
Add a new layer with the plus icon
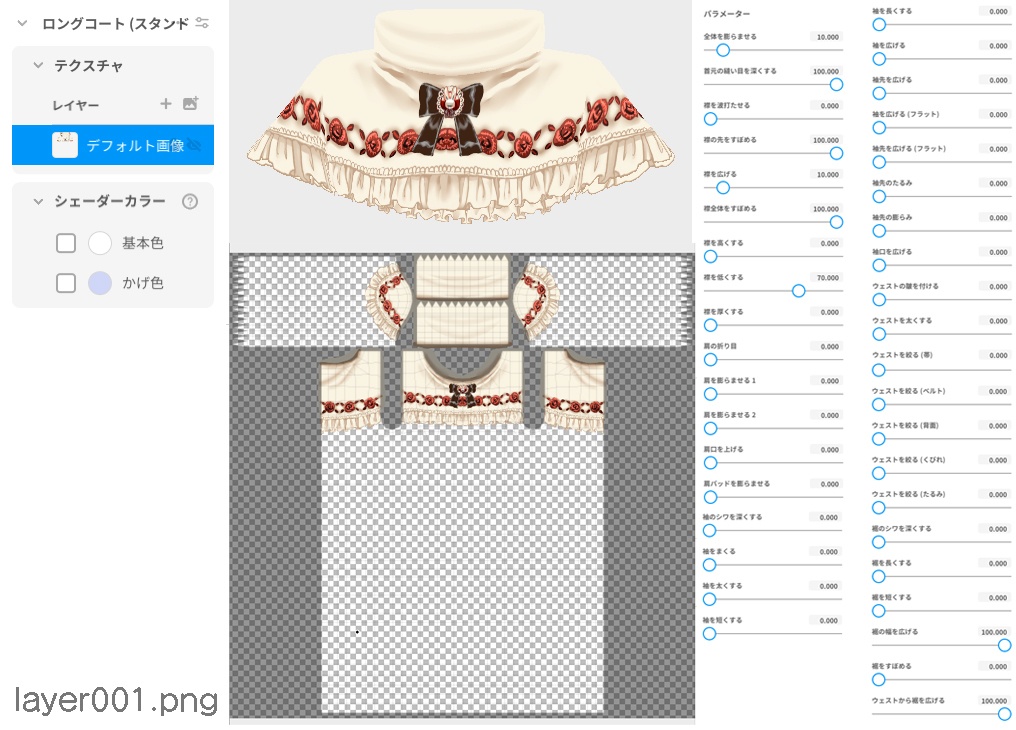coord(166,102)
